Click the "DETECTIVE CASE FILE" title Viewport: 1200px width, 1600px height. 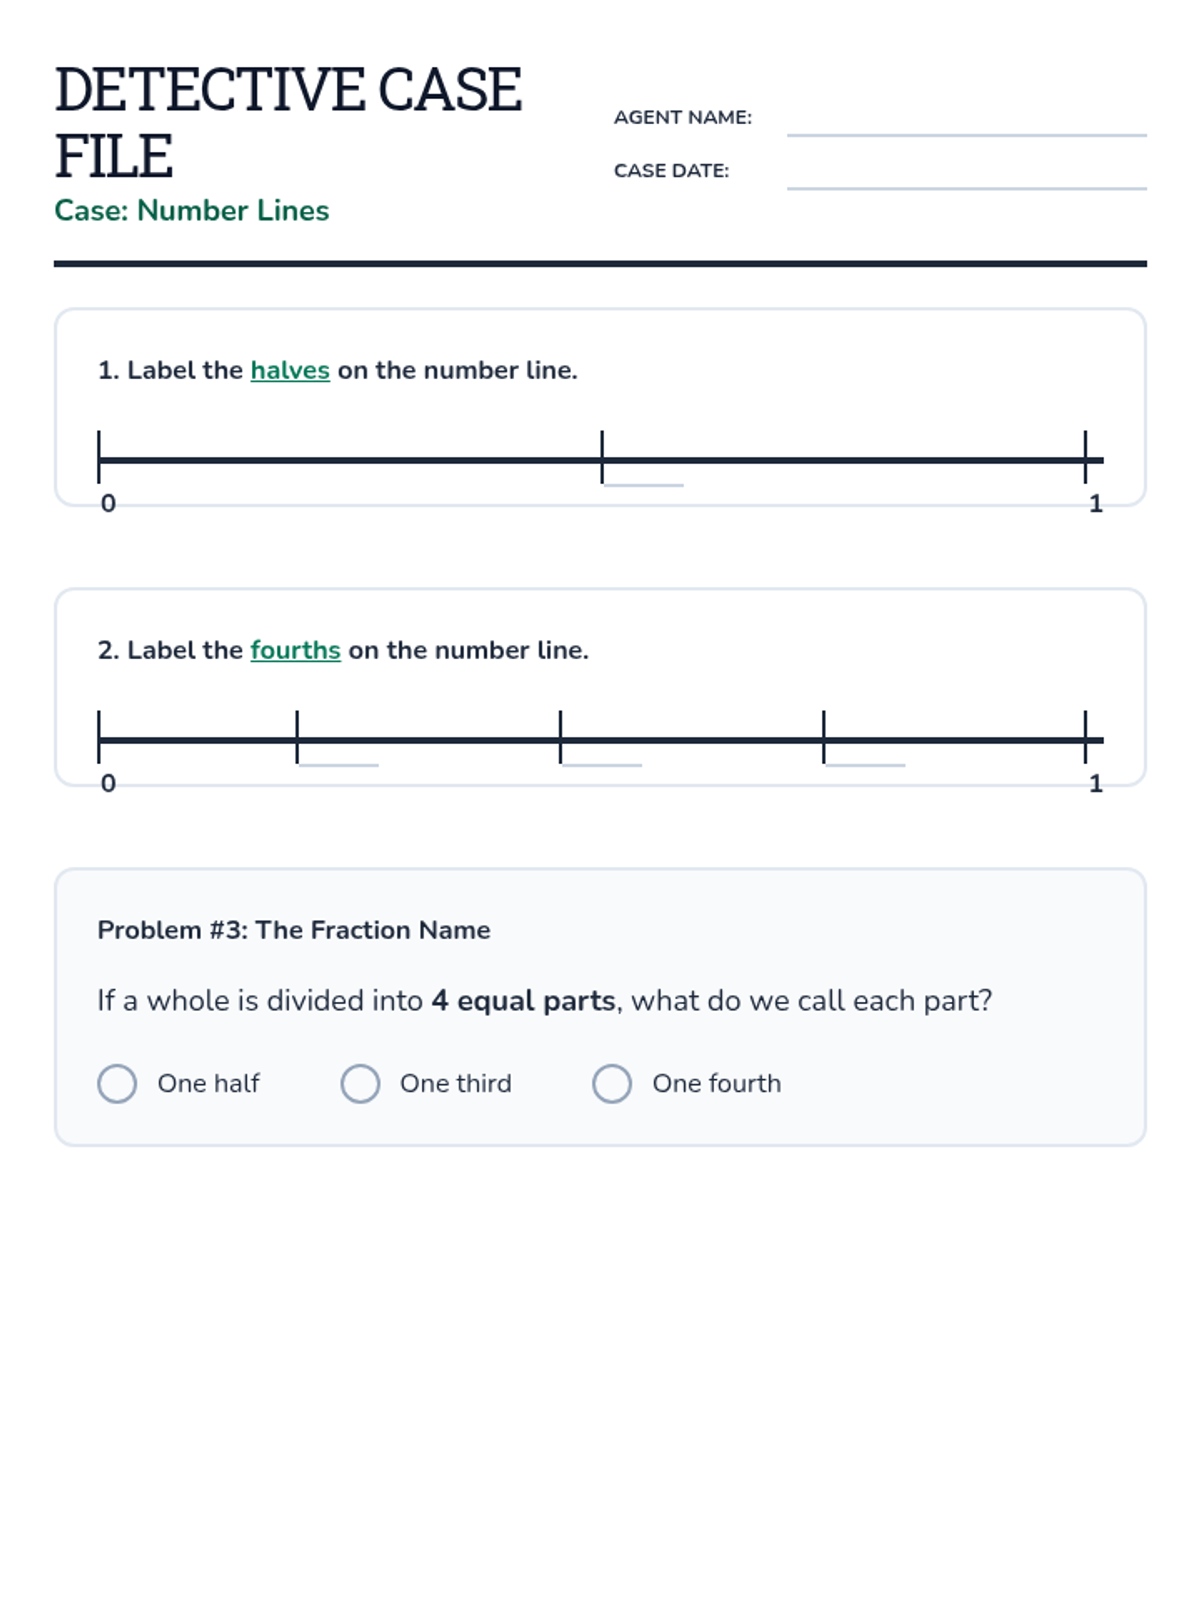[287, 122]
